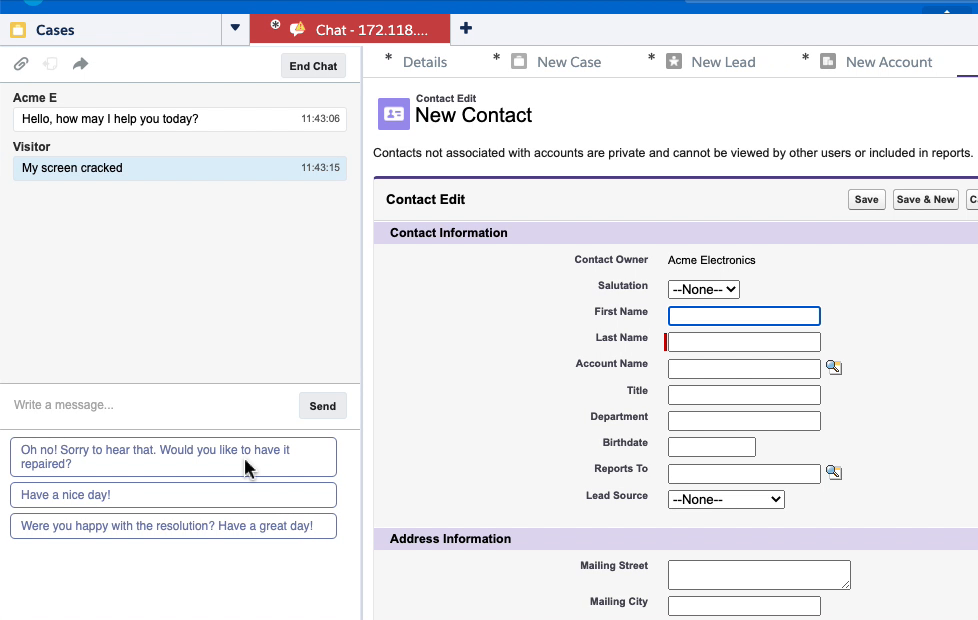This screenshot has height=620, width=978.
Task: Focus the Write a message text box
Action: [x=150, y=405]
